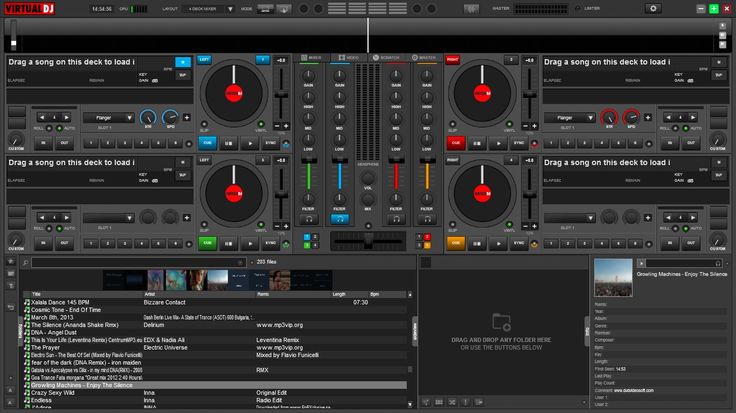Click the crossfader slider at mixer bottom

[x=367, y=242]
